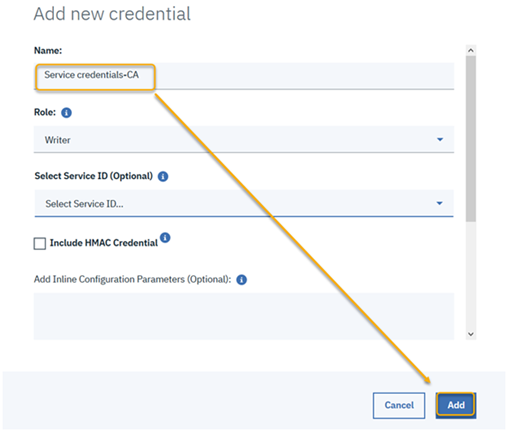Click the Role info icon
This screenshot has width=508, height=433.
point(66,113)
